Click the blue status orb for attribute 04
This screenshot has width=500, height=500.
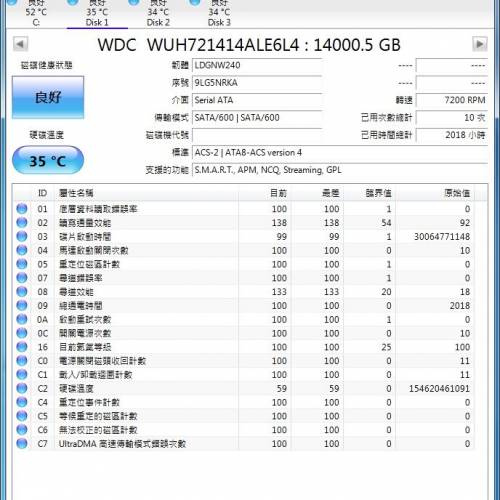click(22, 250)
